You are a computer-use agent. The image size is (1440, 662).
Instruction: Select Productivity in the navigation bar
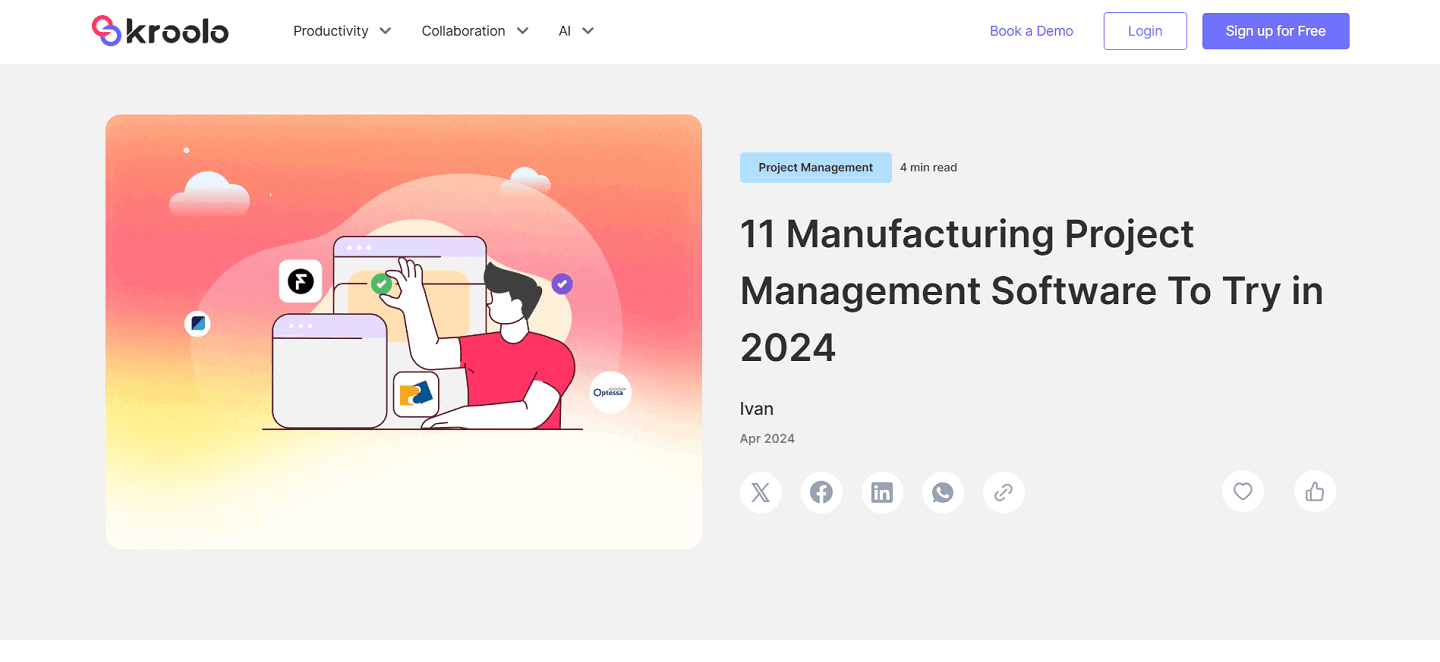pyautogui.click(x=331, y=31)
